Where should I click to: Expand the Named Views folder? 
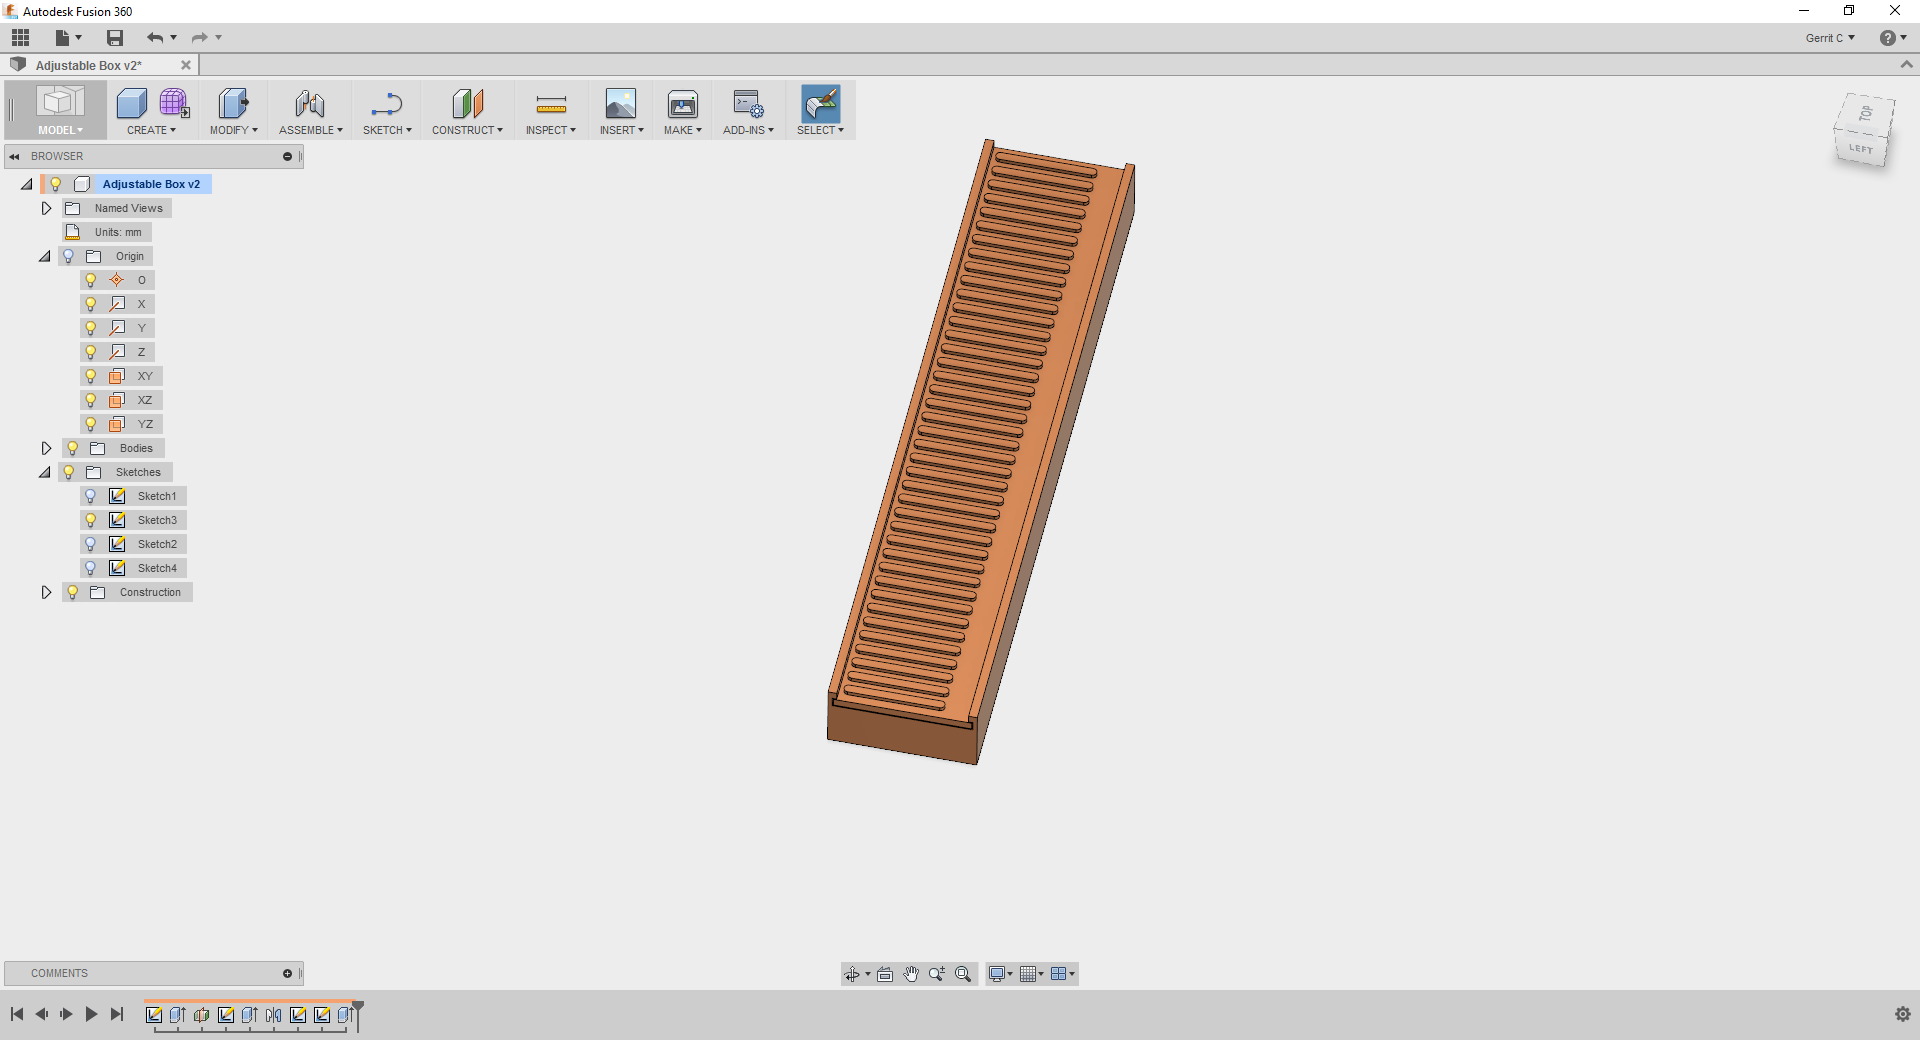pyautogui.click(x=46, y=208)
